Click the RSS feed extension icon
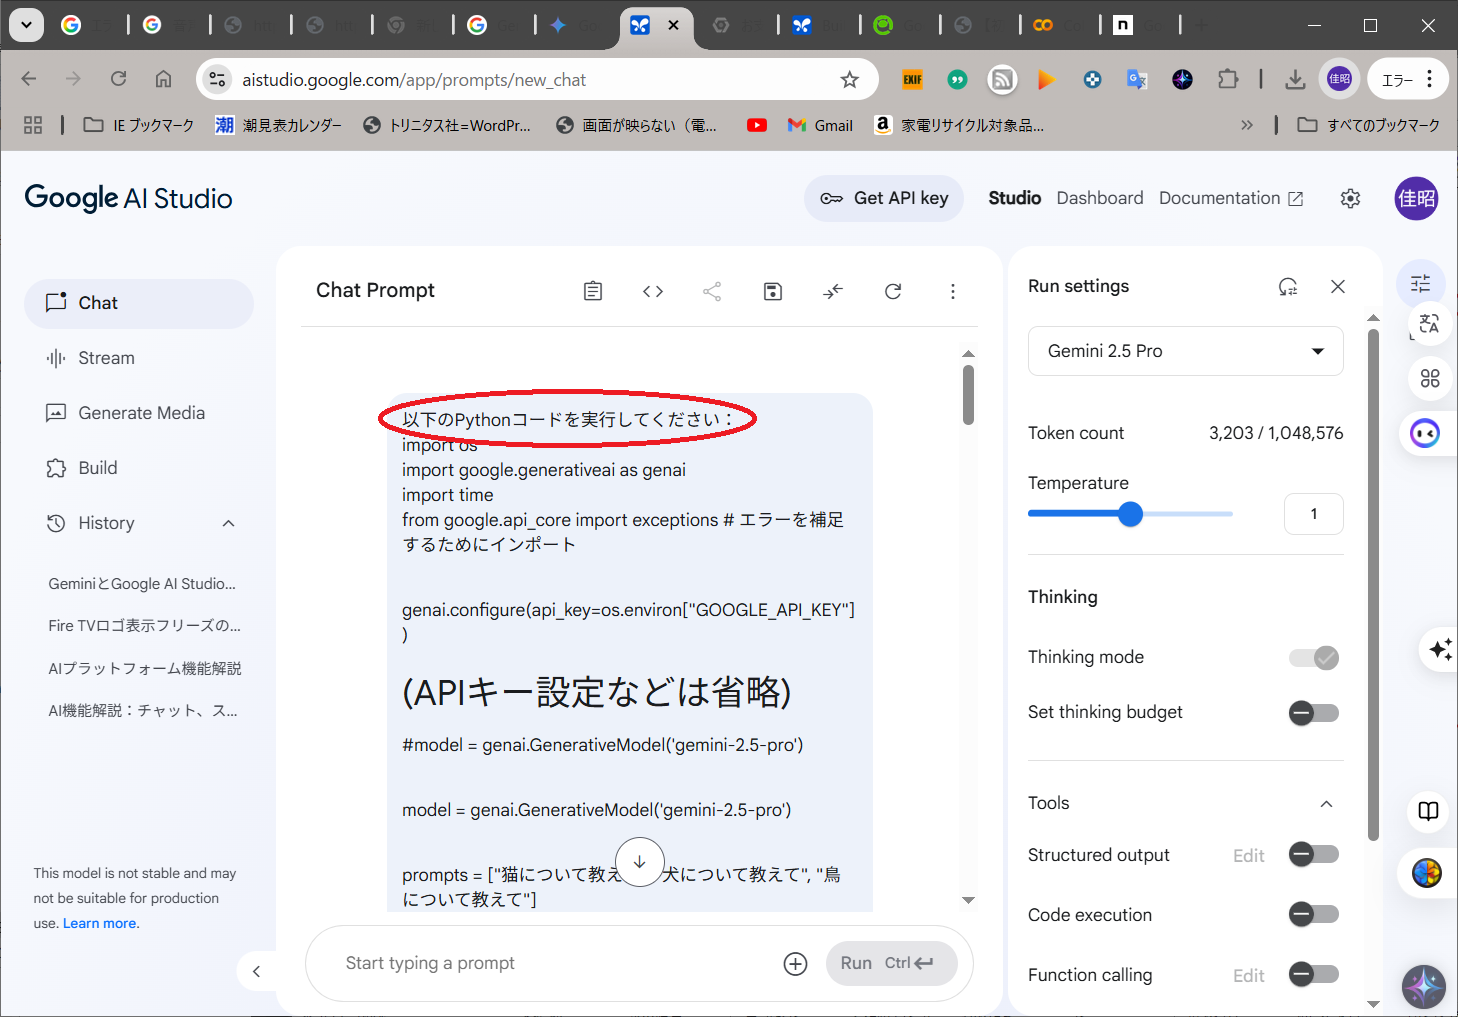Screen dimensions: 1458x1017 (x=1002, y=80)
